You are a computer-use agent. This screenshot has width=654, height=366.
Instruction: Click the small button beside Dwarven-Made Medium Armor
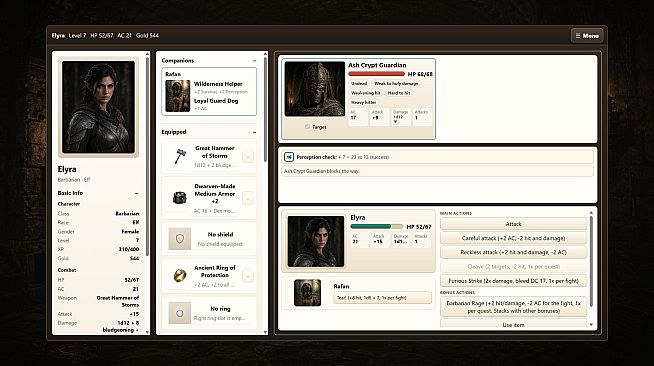[x=248, y=198]
